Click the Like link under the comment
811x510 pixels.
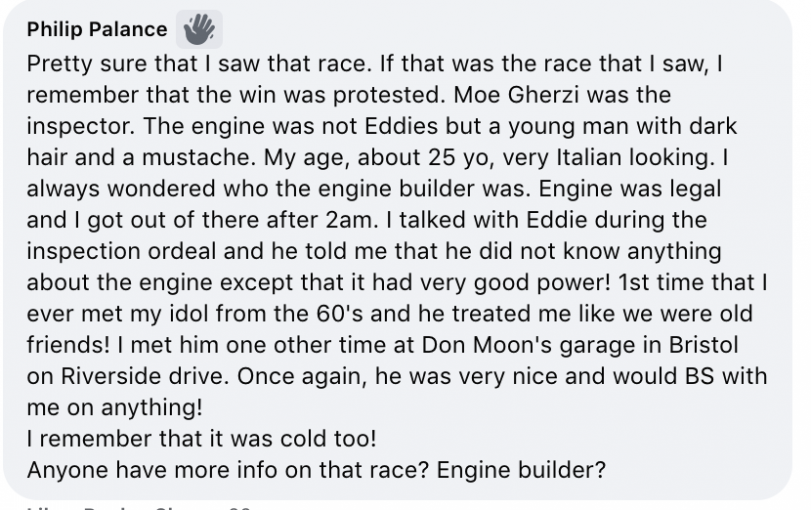tap(39, 508)
